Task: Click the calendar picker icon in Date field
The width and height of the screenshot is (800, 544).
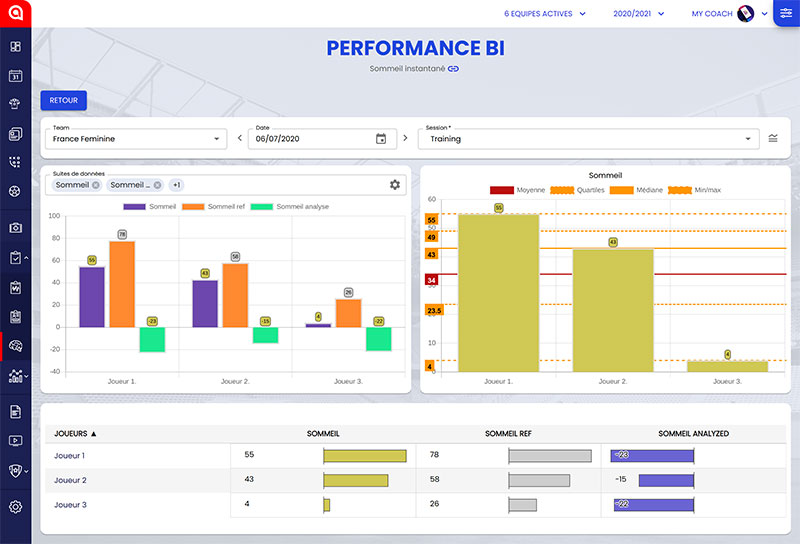Action: coord(381,139)
